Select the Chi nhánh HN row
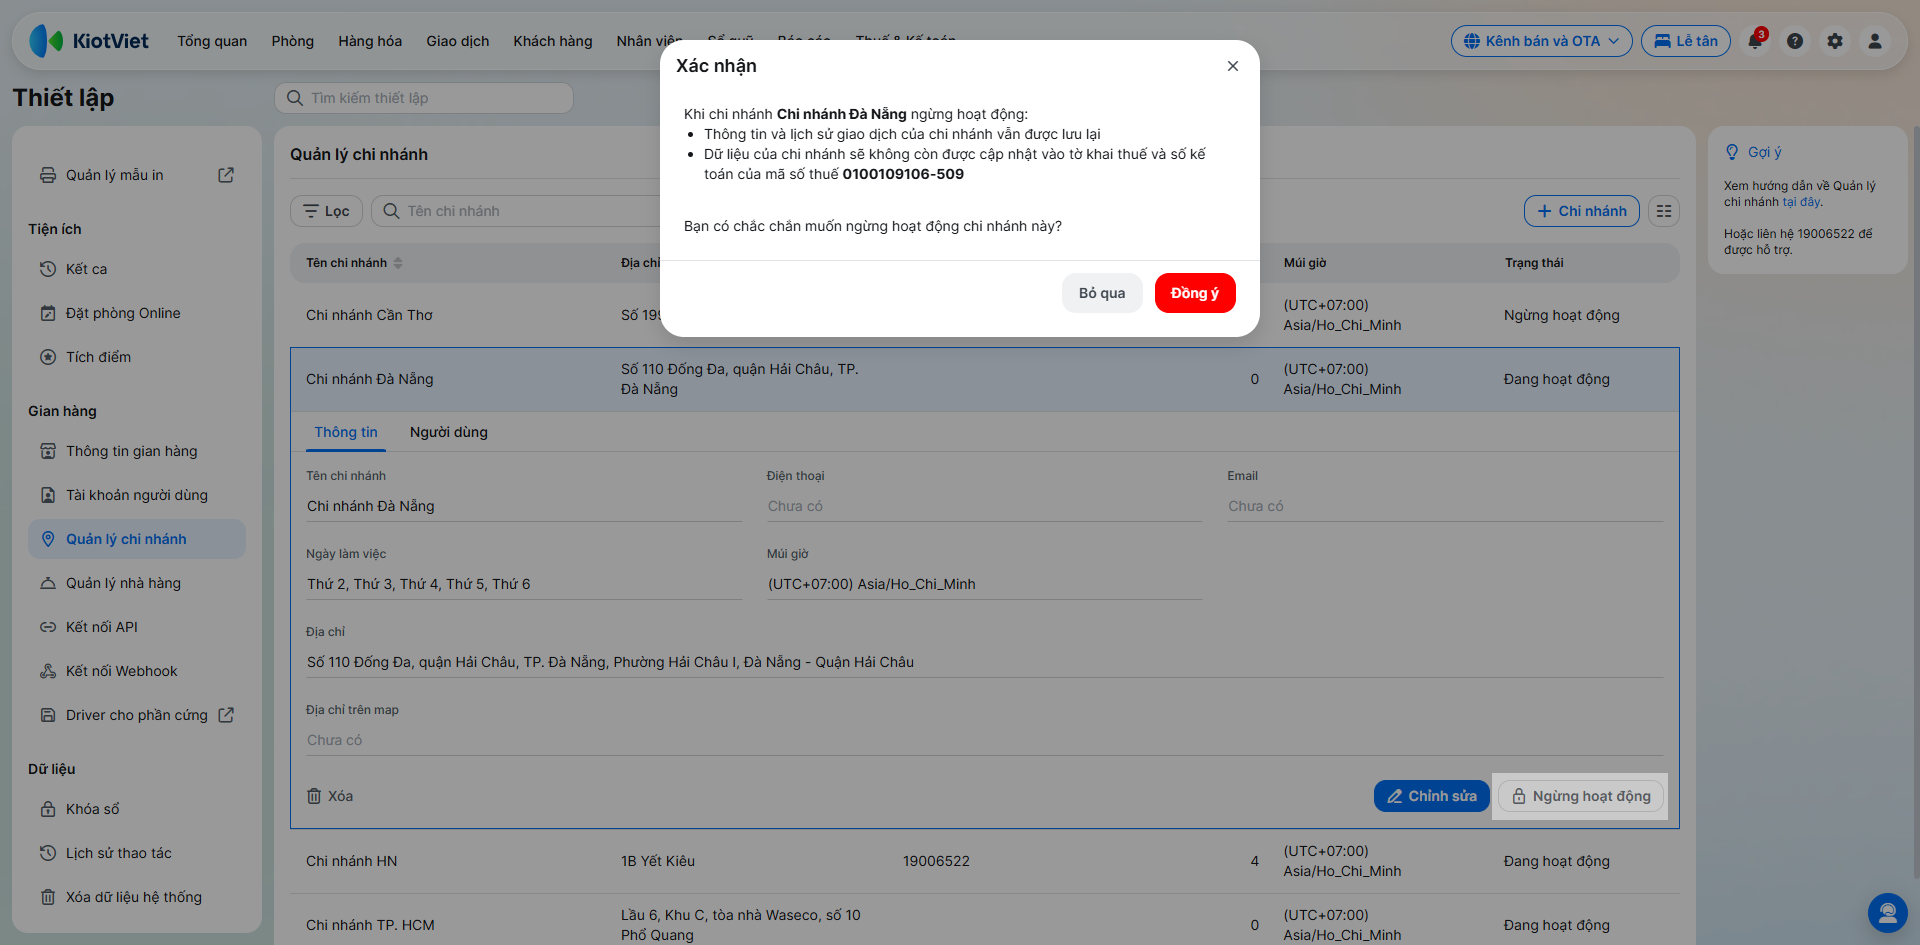Screen dimensions: 1920x945 (985, 861)
